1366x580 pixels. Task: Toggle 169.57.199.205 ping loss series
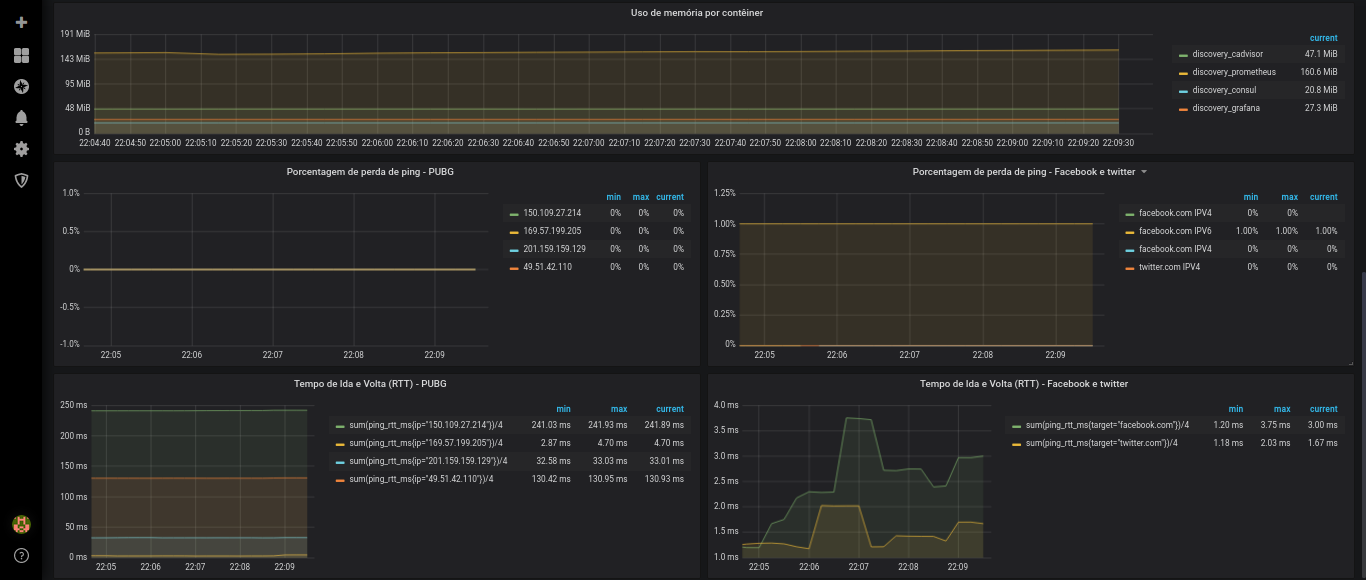click(x=552, y=231)
